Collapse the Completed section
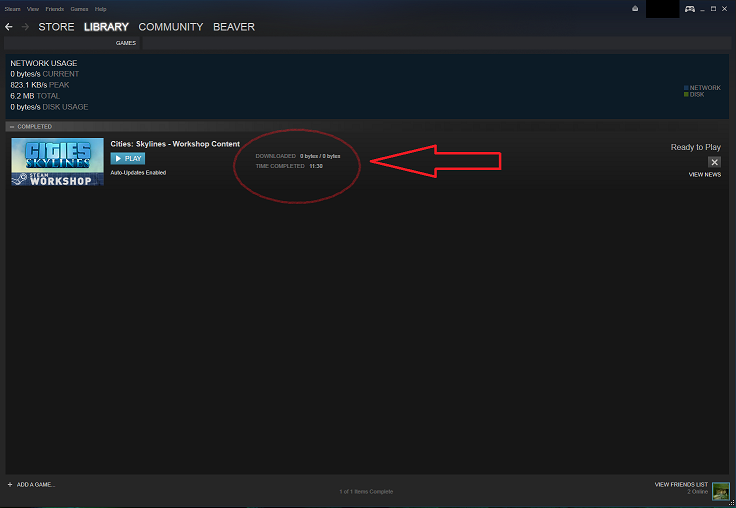This screenshot has width=736, height=508. point(12,127)
